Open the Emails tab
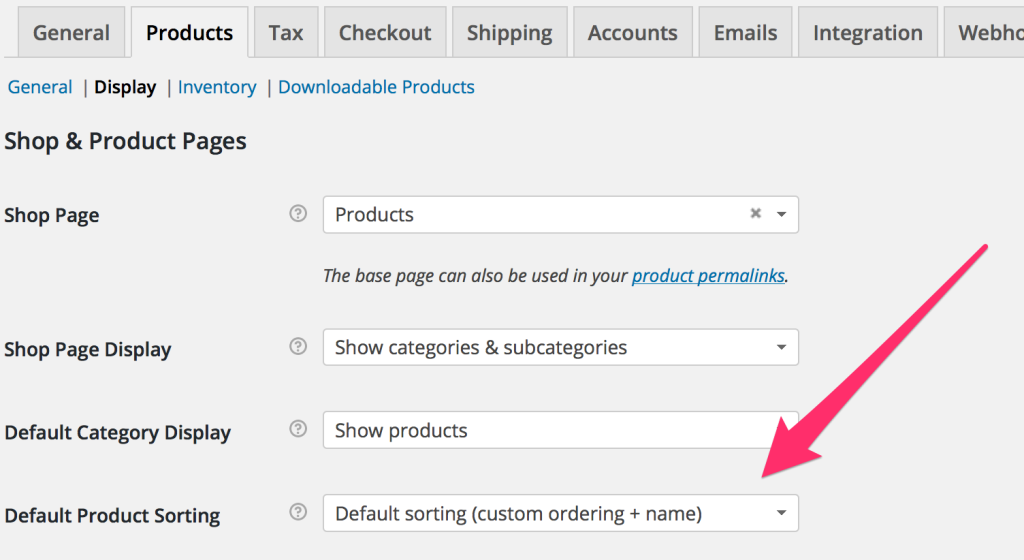 tap(745, 33)
